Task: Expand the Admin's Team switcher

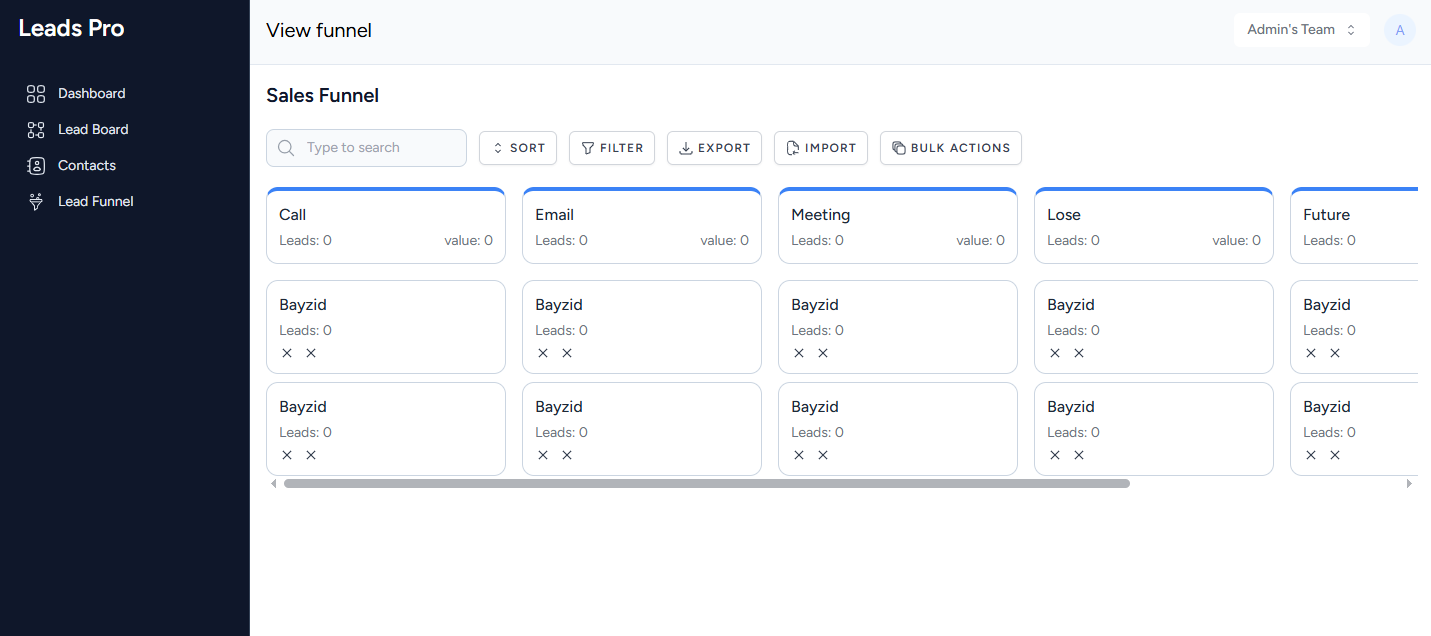Action: pos(1301,30)
